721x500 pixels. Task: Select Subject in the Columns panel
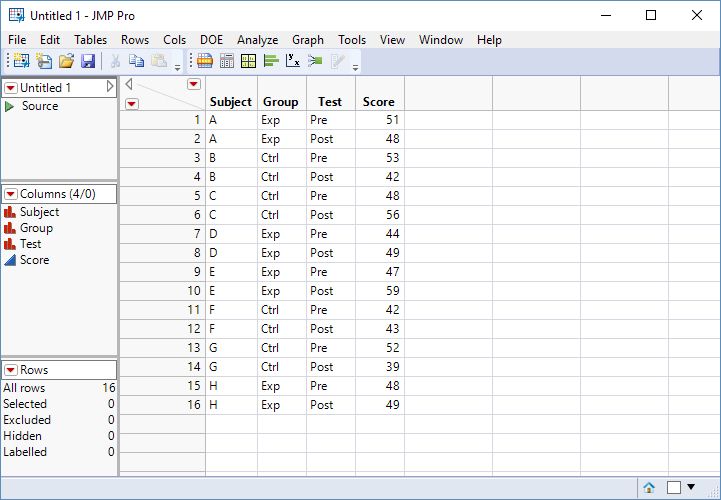(40, 212)
